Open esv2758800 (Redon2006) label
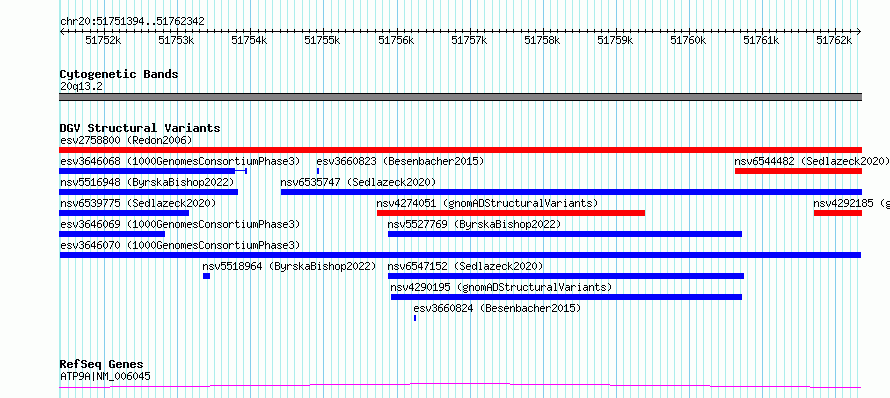Viewport: 890px width, 398px height. [126, 140]
